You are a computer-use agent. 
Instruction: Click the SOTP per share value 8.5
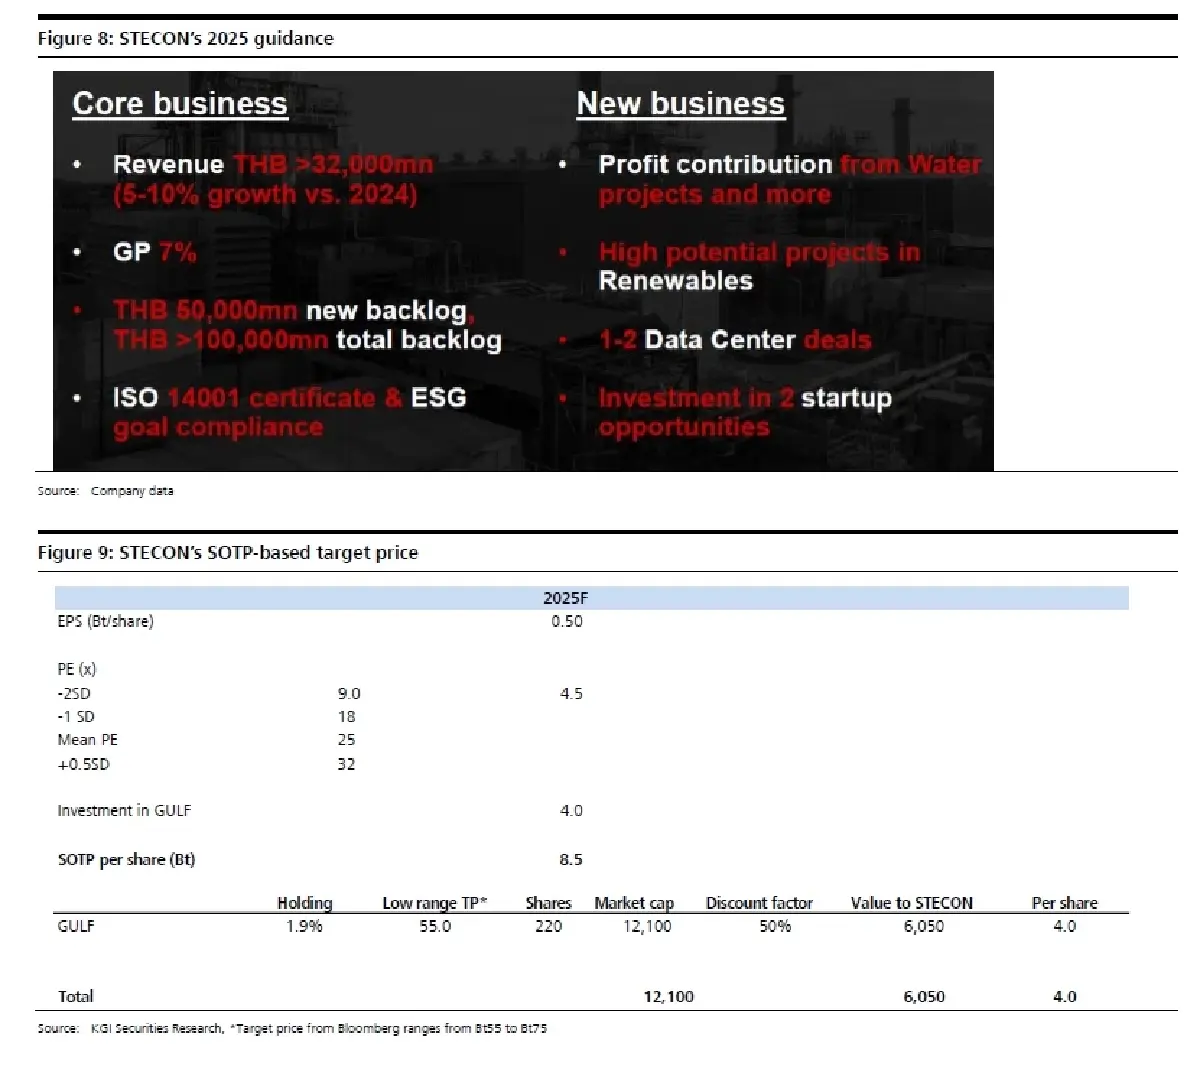click(568, 859)
